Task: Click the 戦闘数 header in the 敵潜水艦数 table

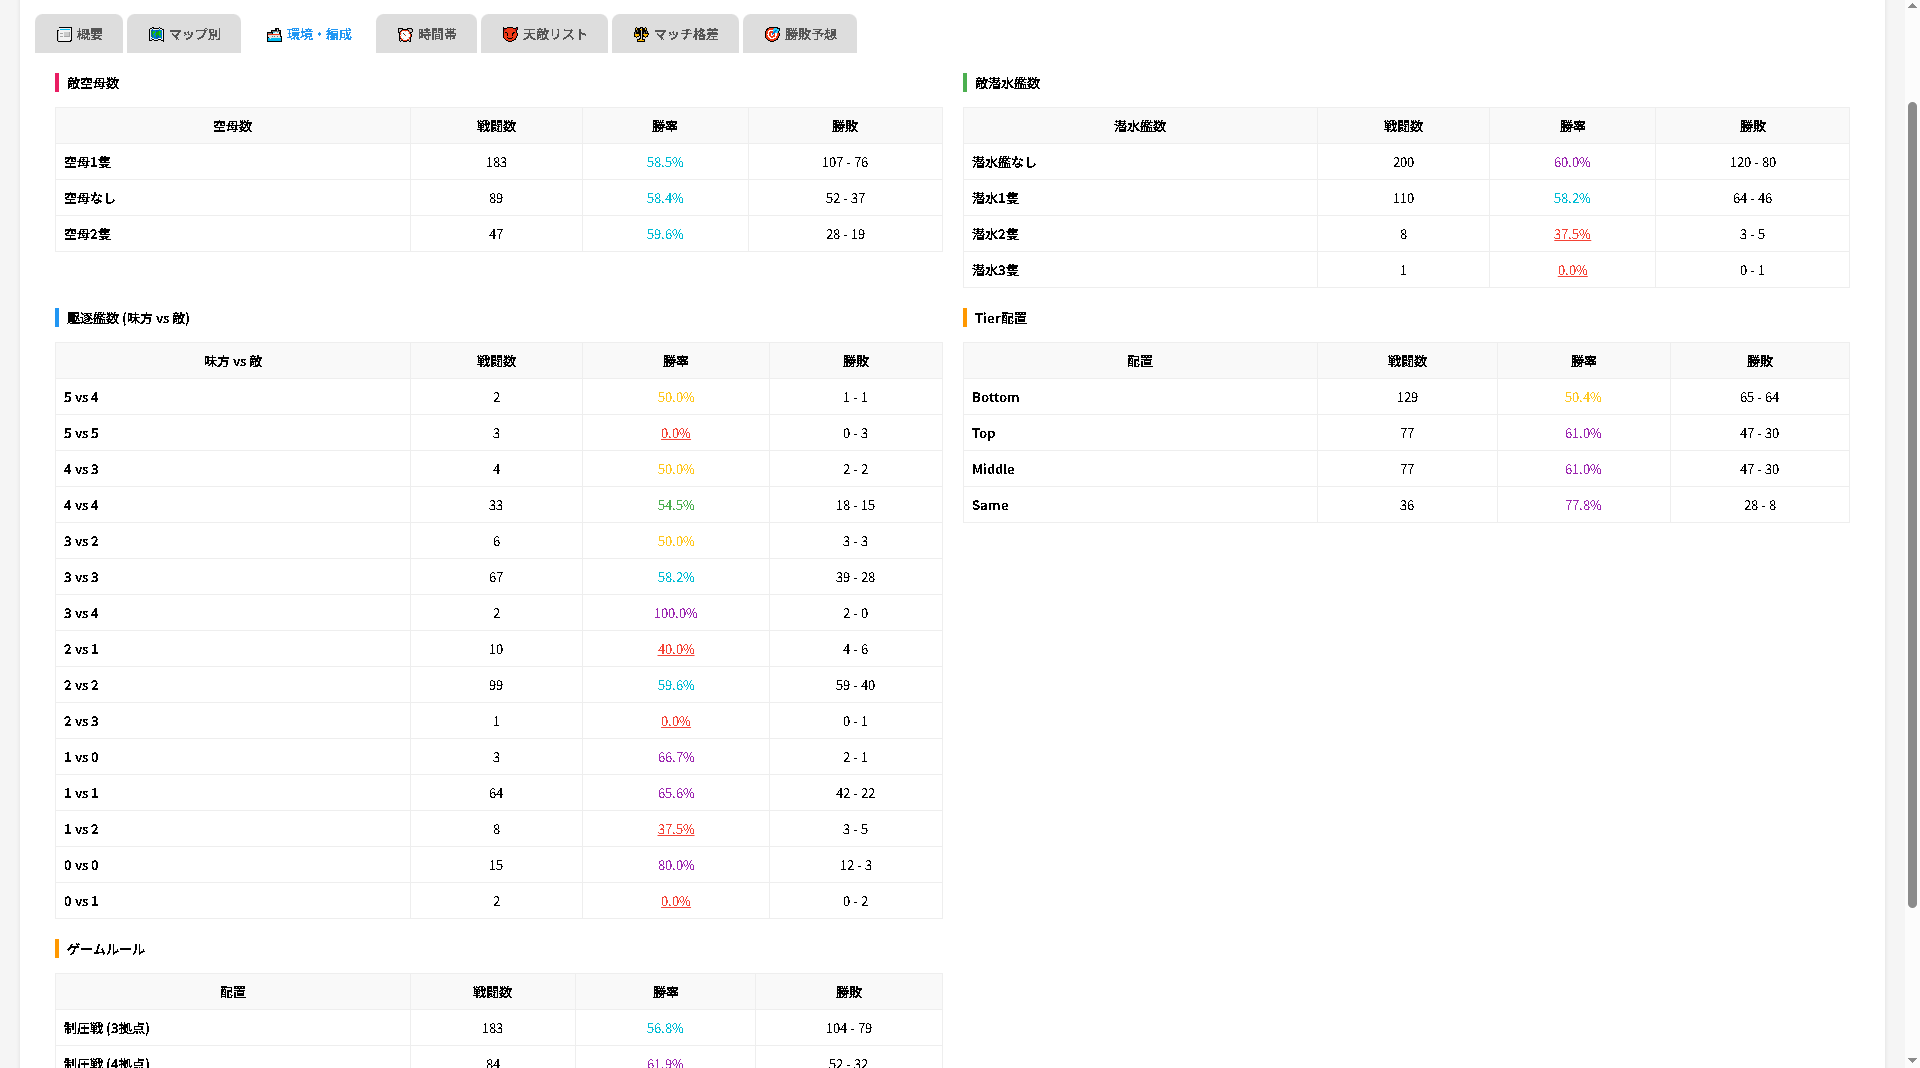Action: tap(1403, 126)
